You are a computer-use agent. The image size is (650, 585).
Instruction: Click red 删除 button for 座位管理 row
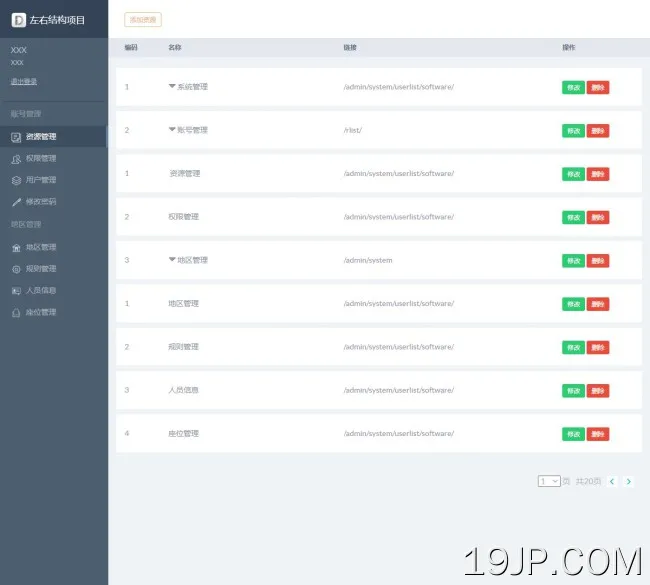pyautogui.click(x=598, y=434)
